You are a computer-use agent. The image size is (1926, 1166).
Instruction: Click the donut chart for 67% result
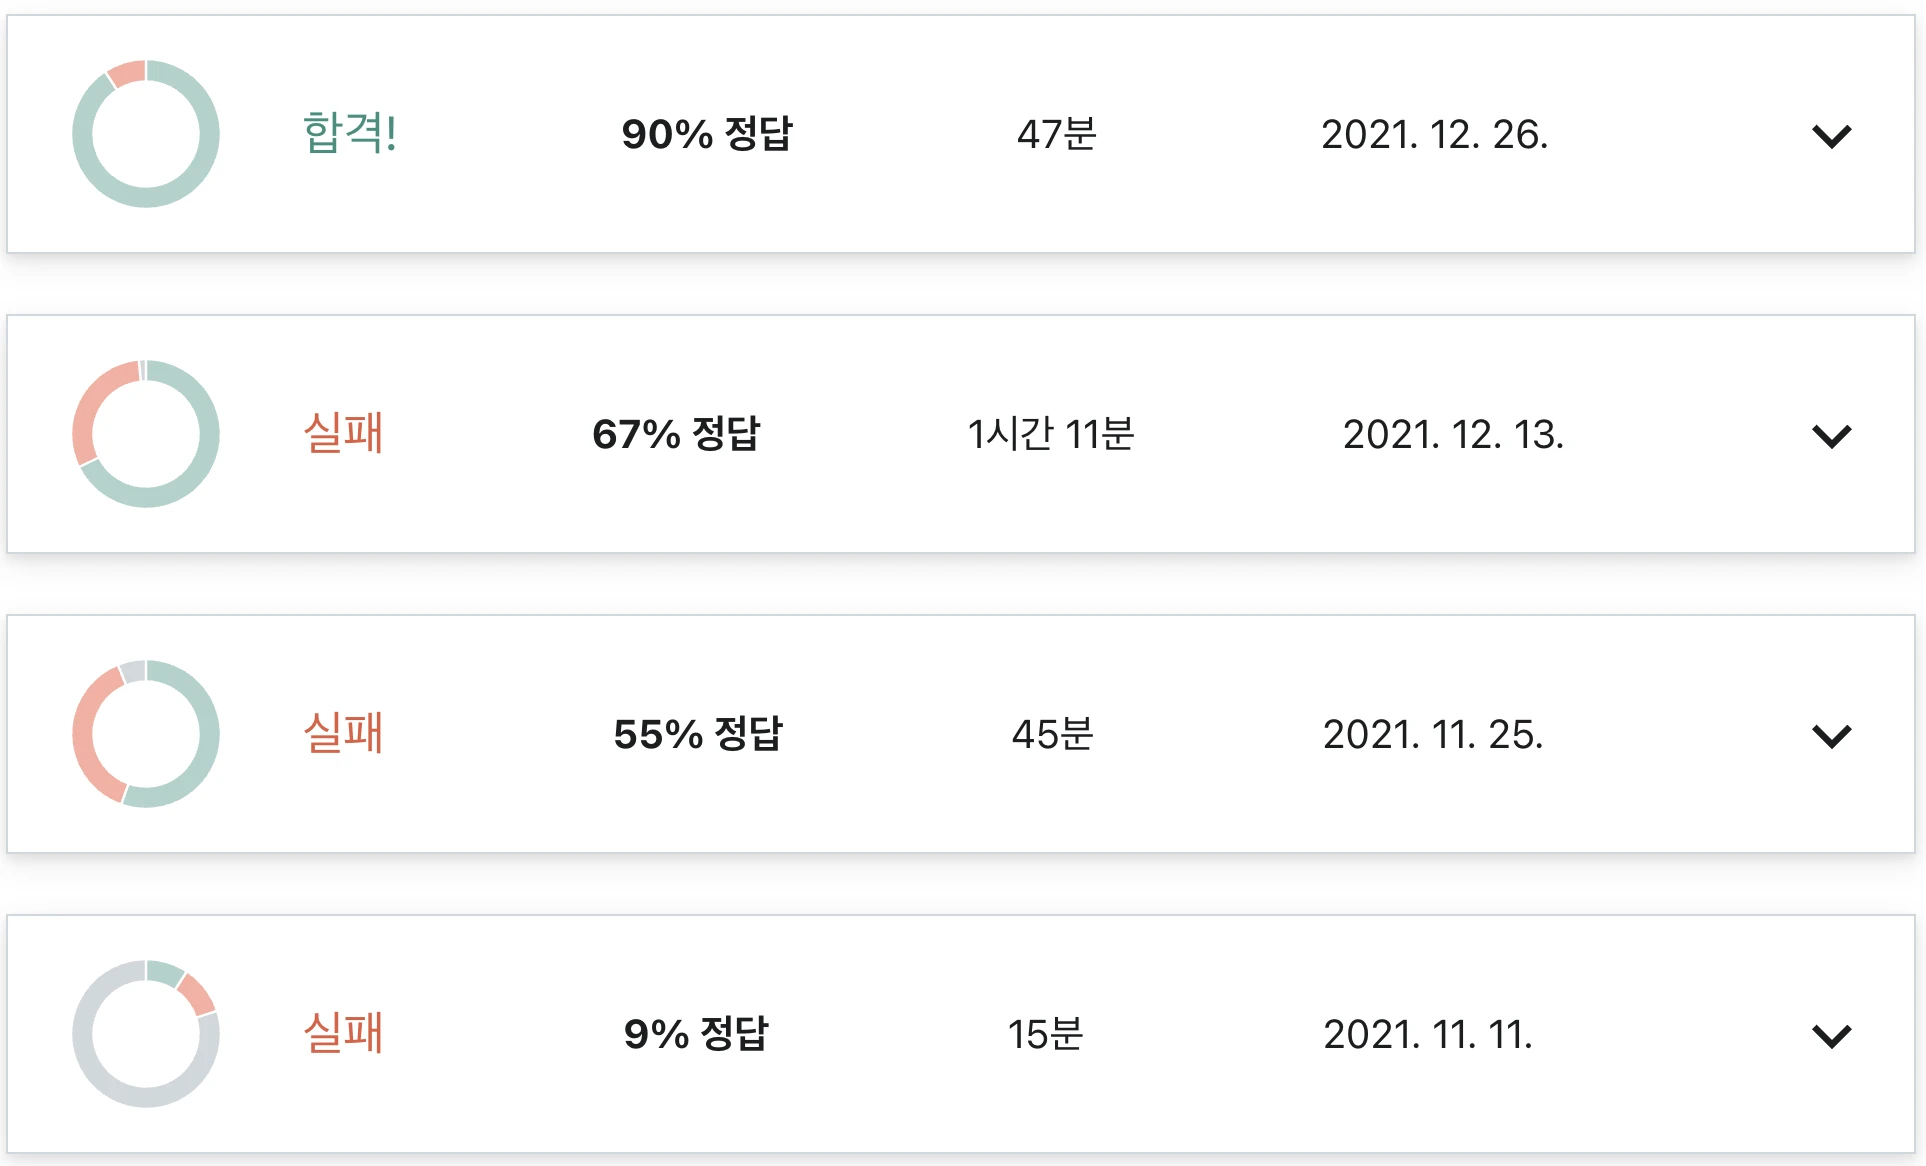[x=146, y=434]
